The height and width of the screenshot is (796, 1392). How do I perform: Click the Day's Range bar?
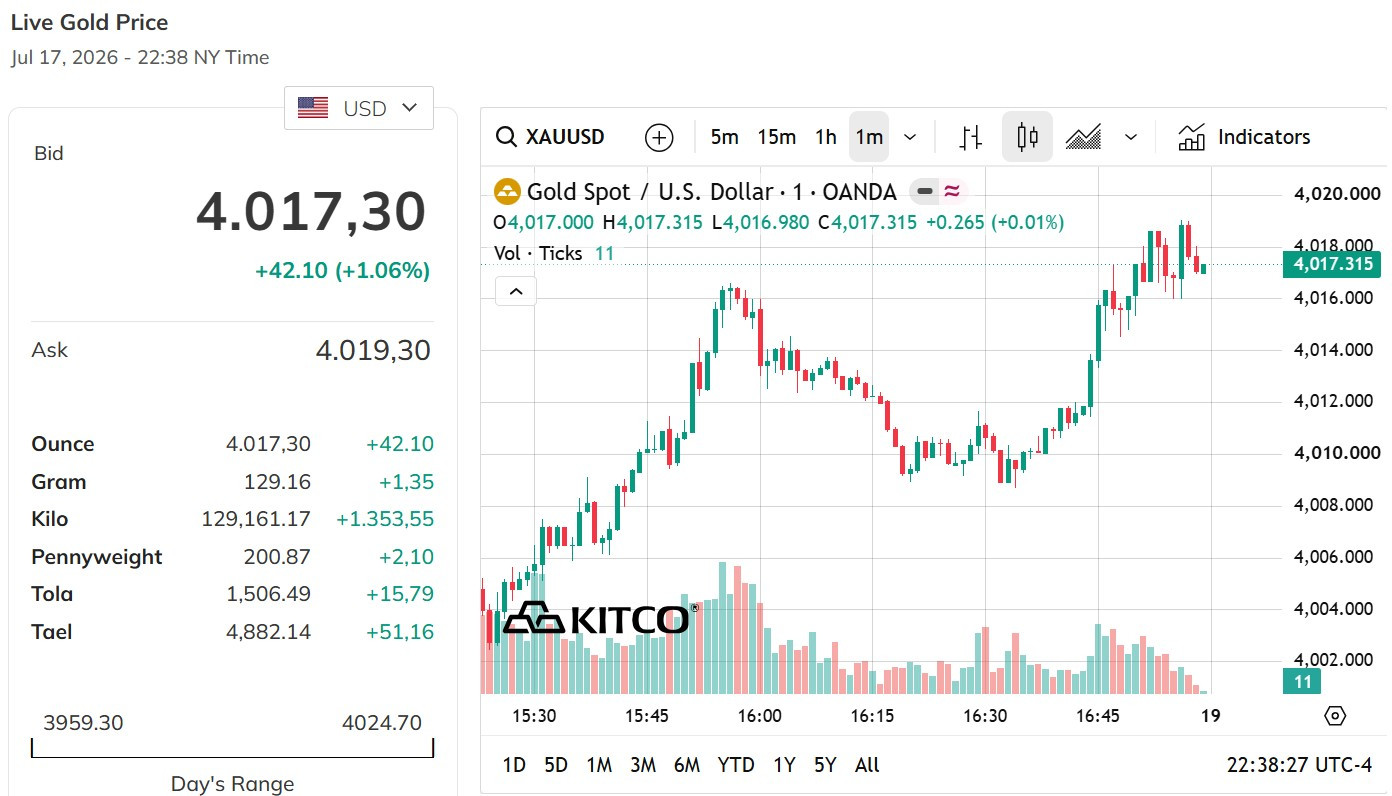[233, 748]
